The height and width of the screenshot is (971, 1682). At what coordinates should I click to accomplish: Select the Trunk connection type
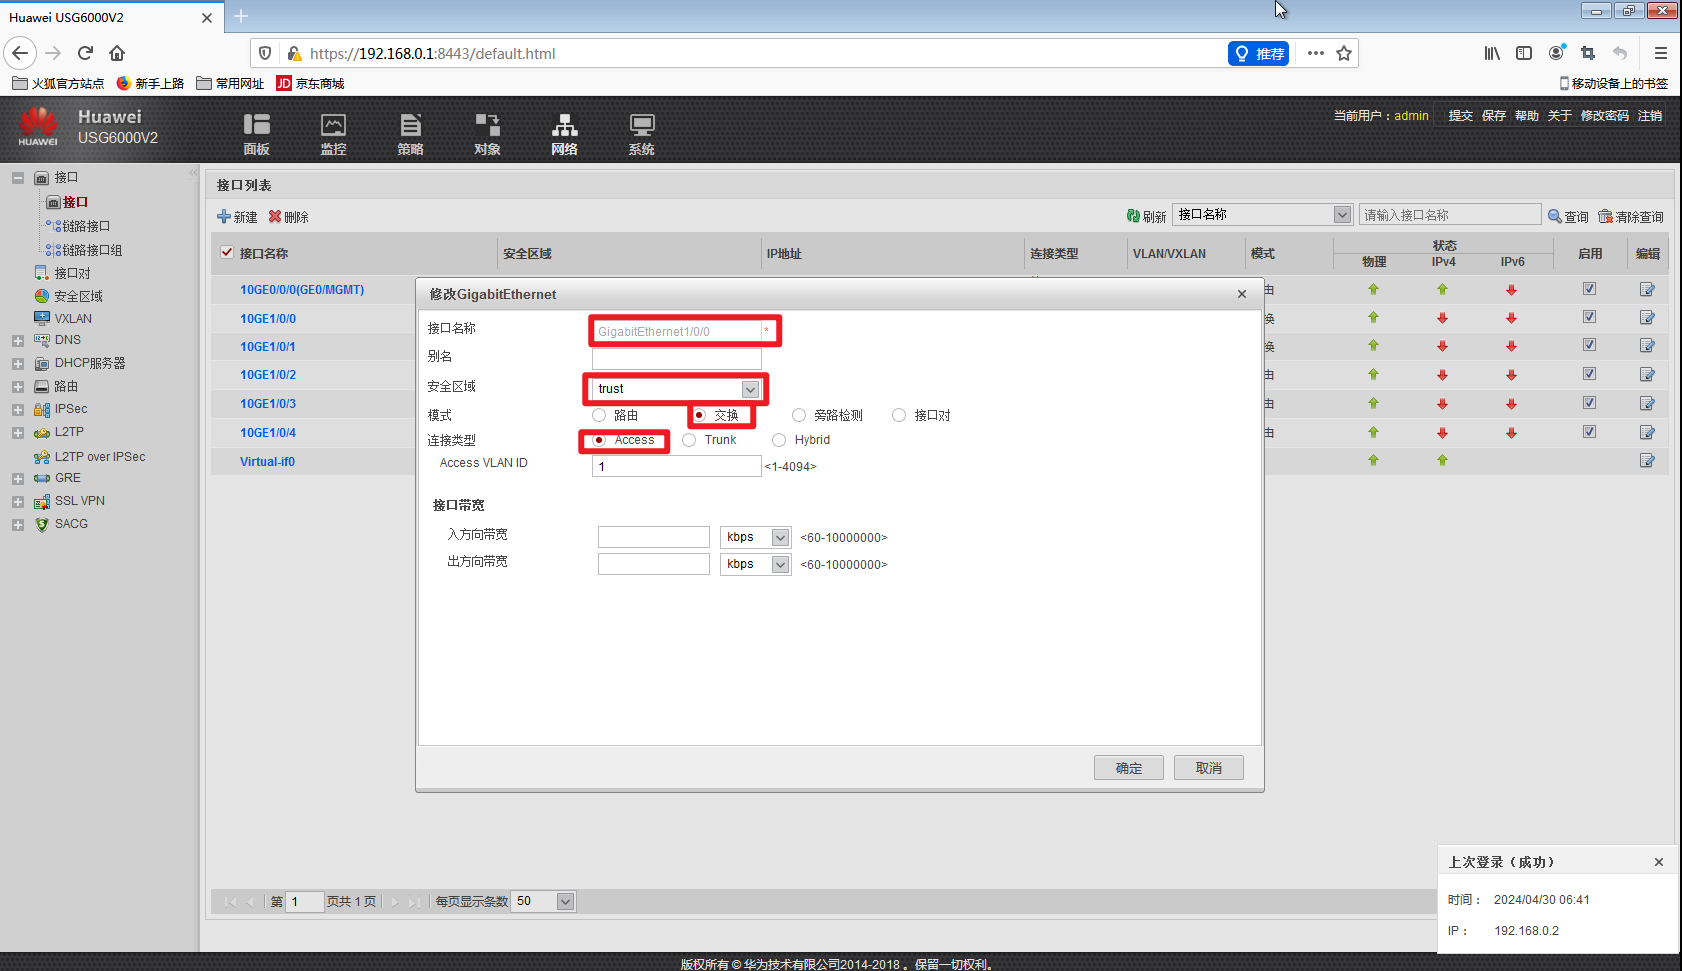click(x=688, y=440)
